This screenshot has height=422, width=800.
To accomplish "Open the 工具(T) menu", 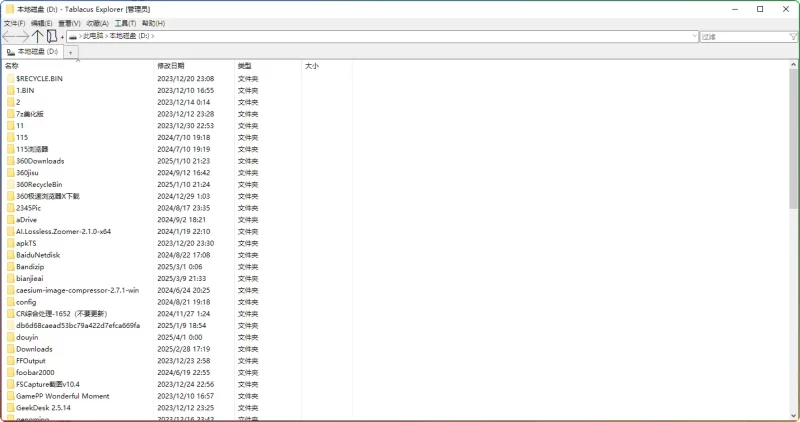I will click(x=125, y=23).
